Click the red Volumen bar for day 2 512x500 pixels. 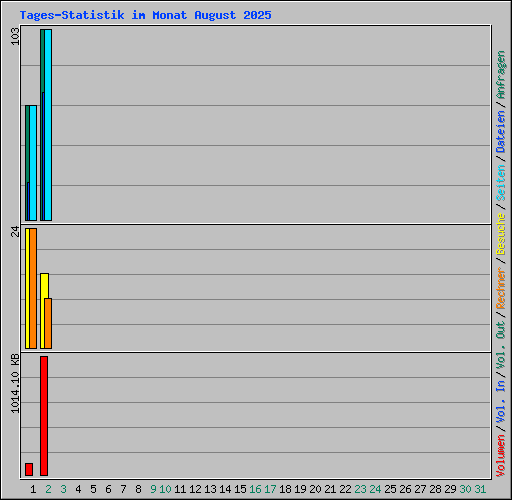click(44, 416)
